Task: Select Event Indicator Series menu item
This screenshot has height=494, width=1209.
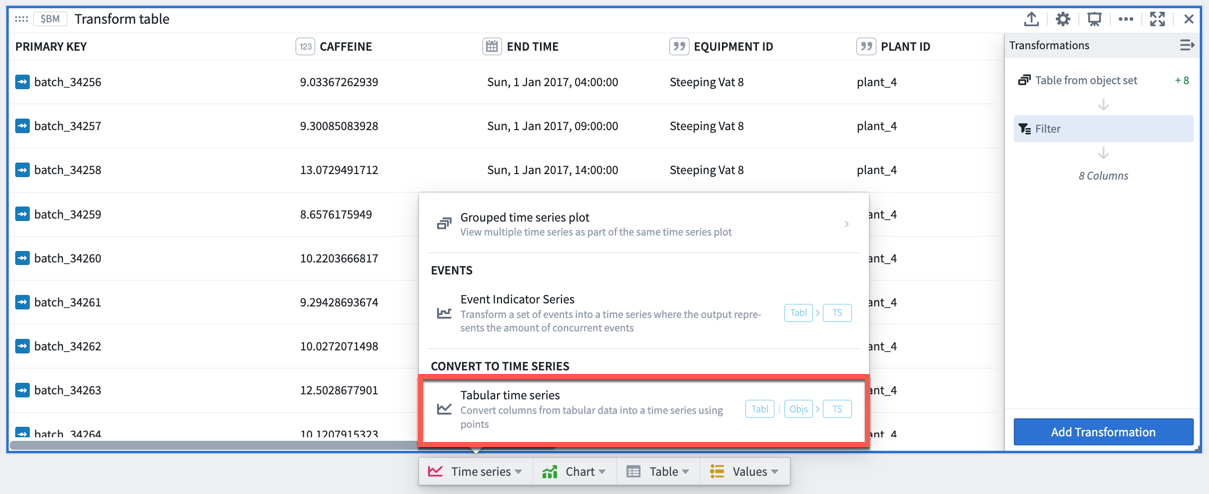Action: pyautogui.click(x=643, y=313)
